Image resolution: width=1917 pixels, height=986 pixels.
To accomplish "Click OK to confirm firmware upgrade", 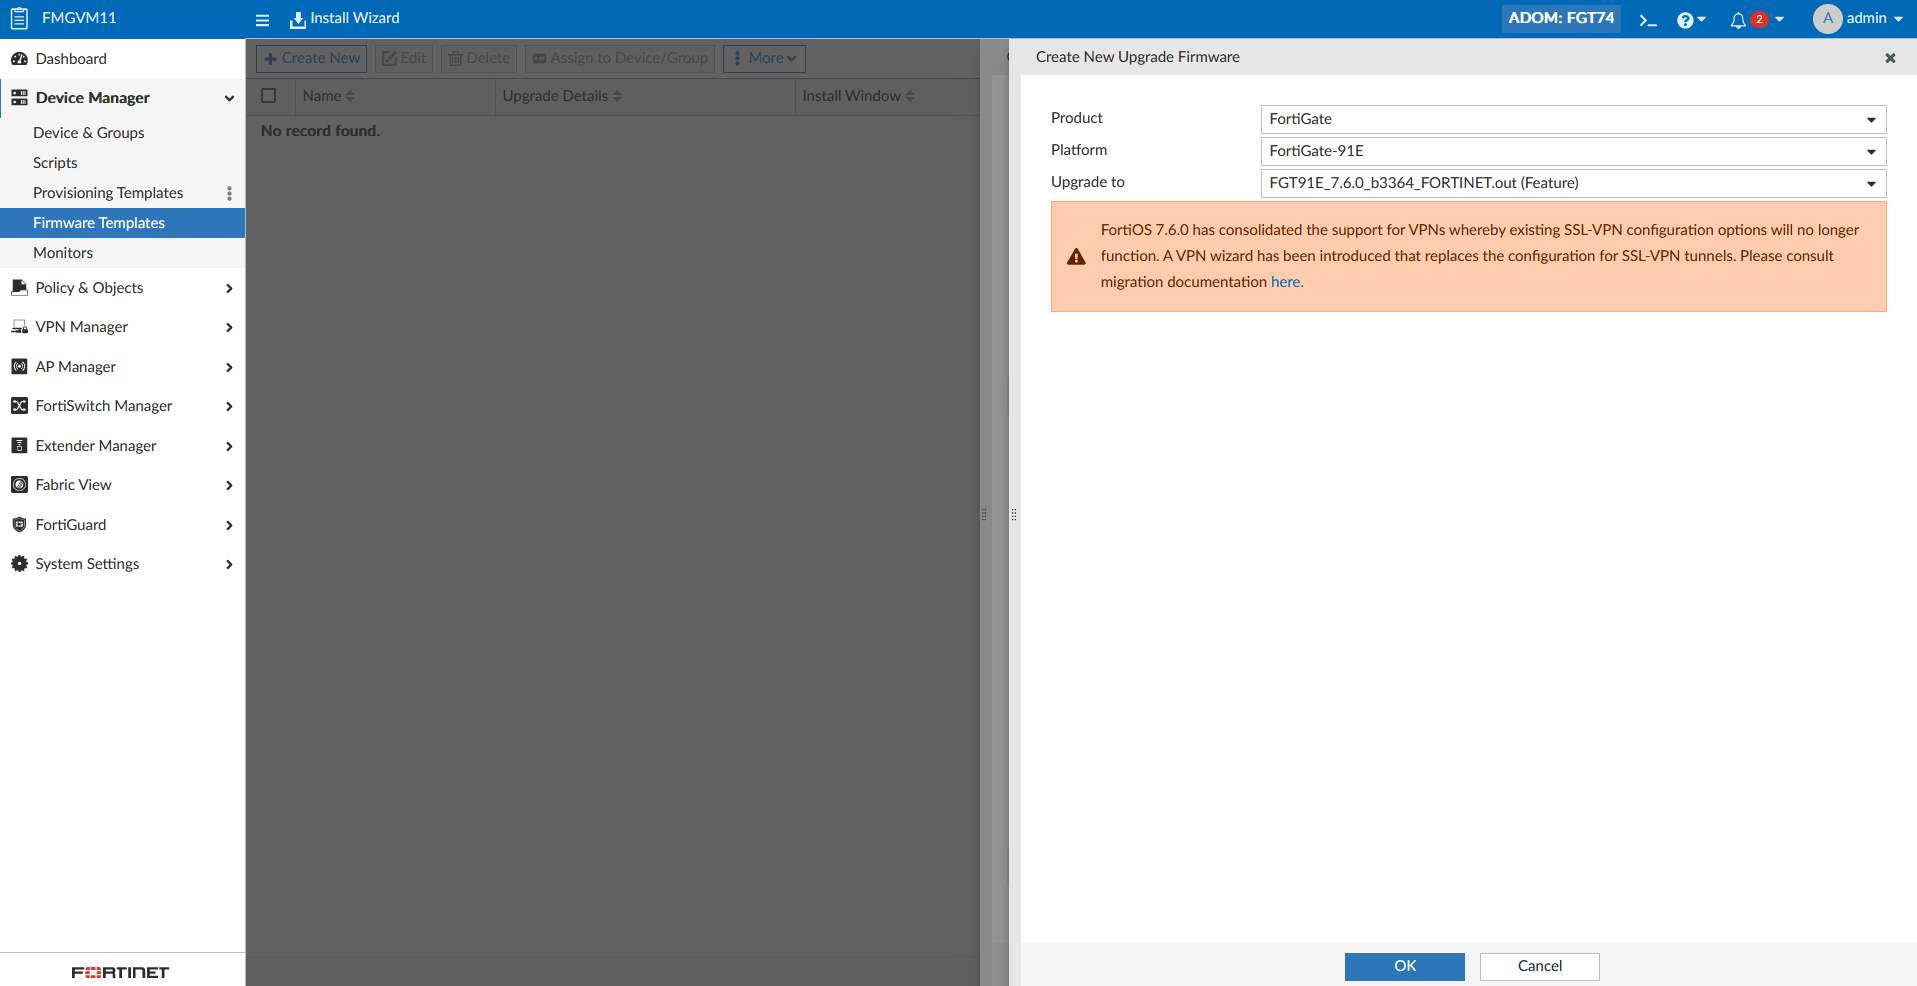I will coord(1404,966).
